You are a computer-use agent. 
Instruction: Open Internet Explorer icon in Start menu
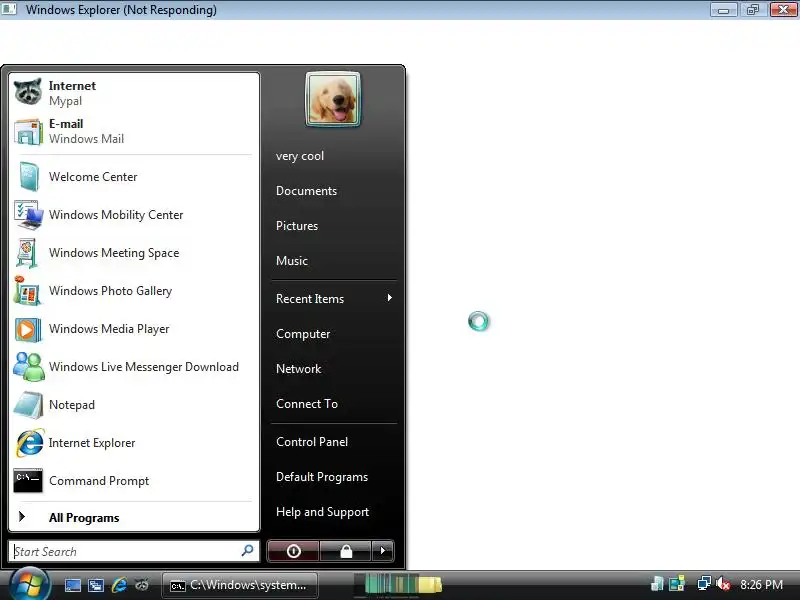point(30,443)
